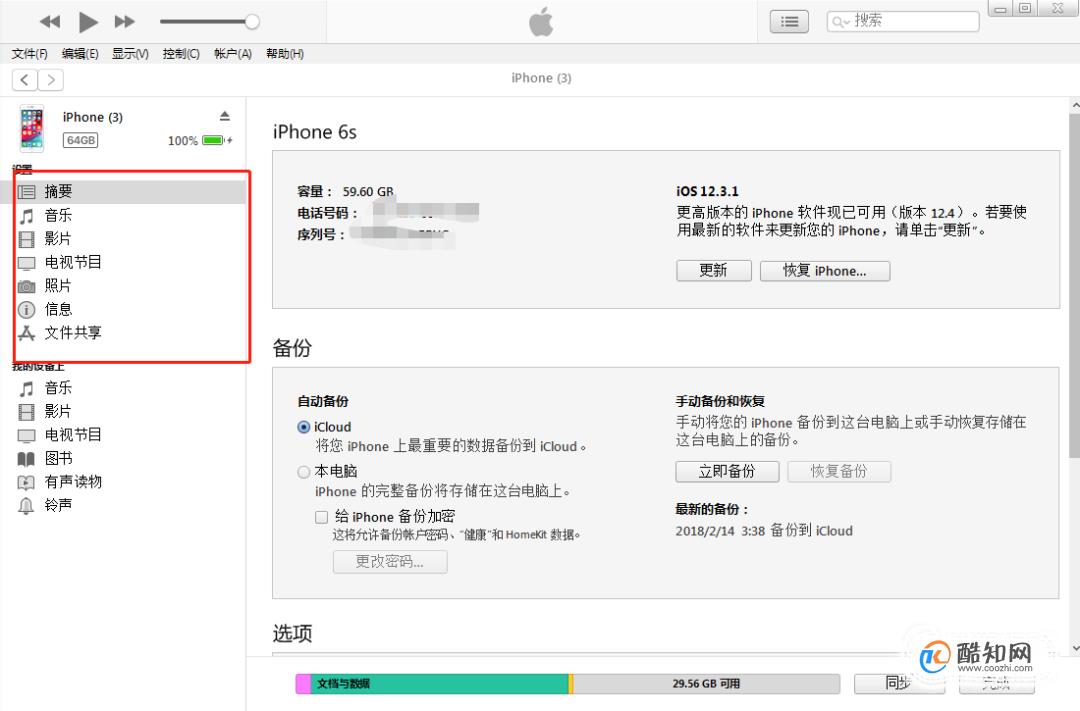
Task: Open the 帮助(H) menu
Action: tap(284, 54)
